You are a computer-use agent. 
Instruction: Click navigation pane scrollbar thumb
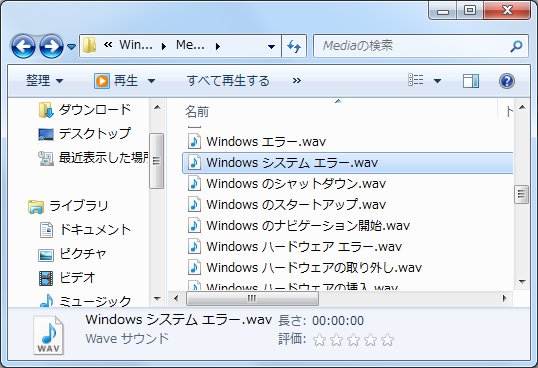(x=156, y=161)
